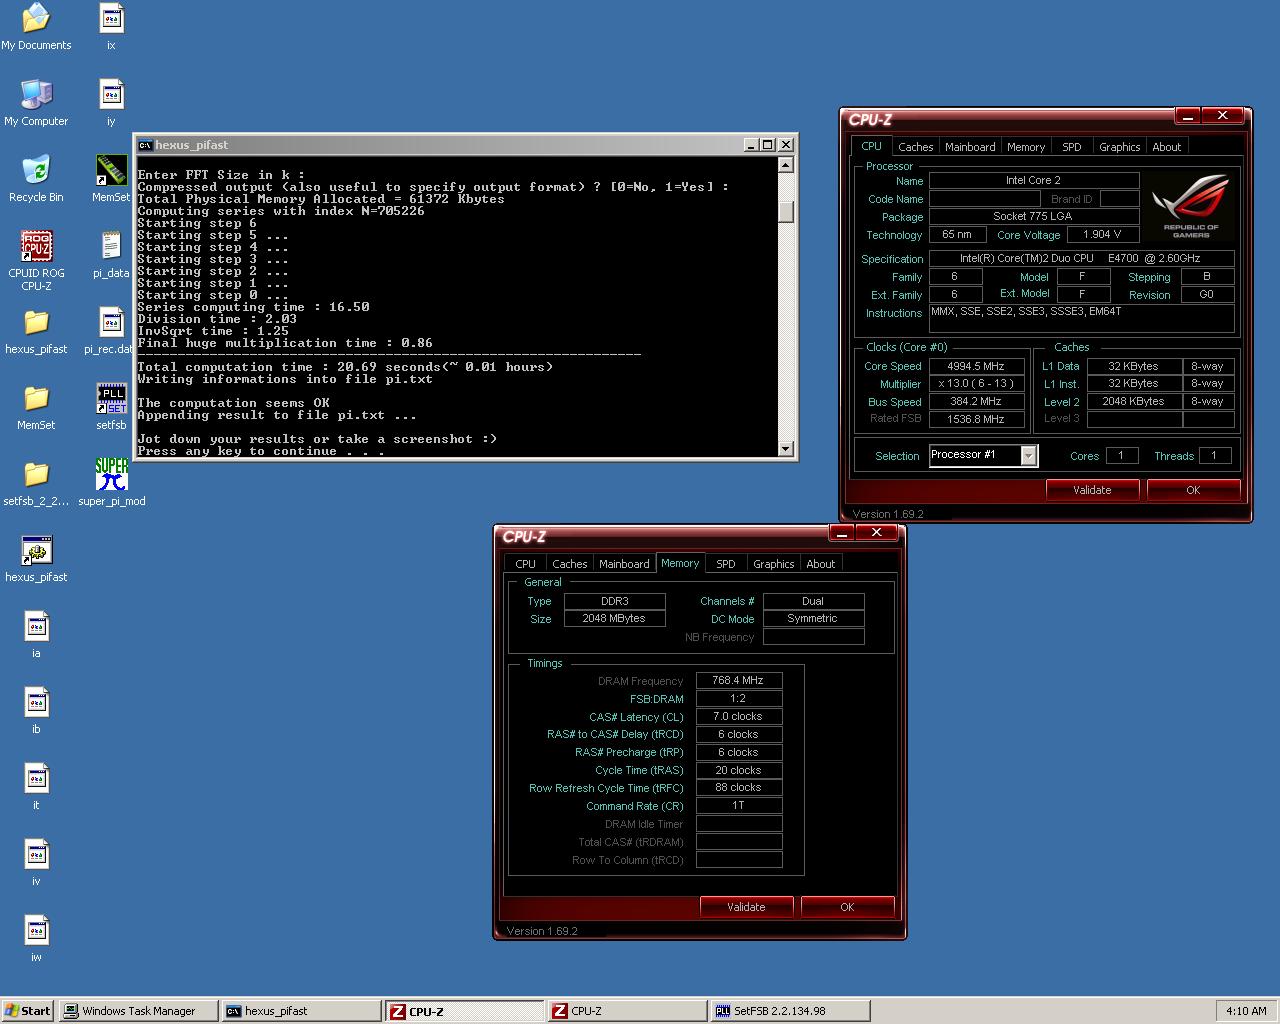Click Multiplier x 13.0 value
Image resolution: width=1280 pixels, height=1024 pixels.
point(977,384)
